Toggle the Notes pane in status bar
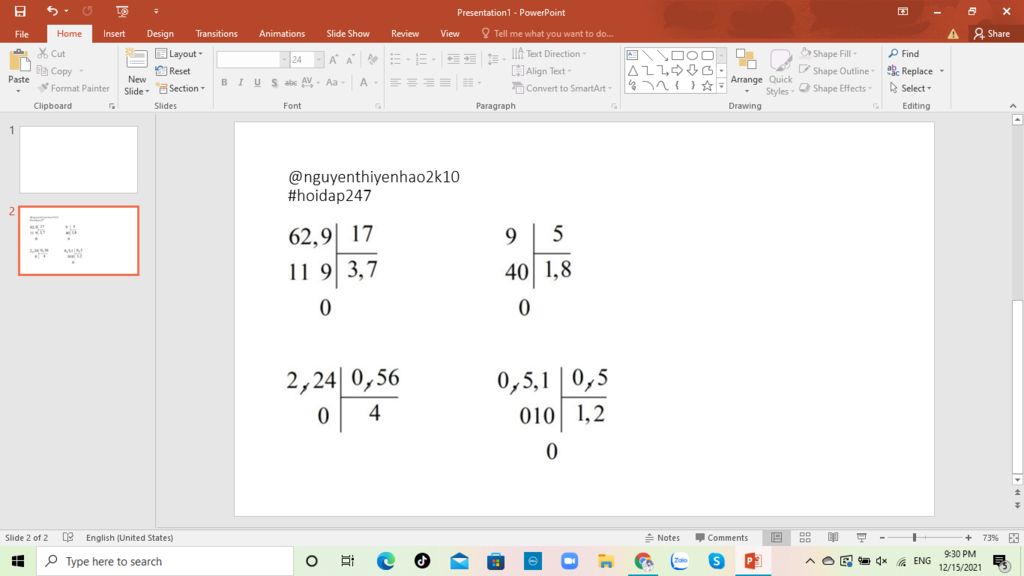1024x576 pixels. click(662, 537)
